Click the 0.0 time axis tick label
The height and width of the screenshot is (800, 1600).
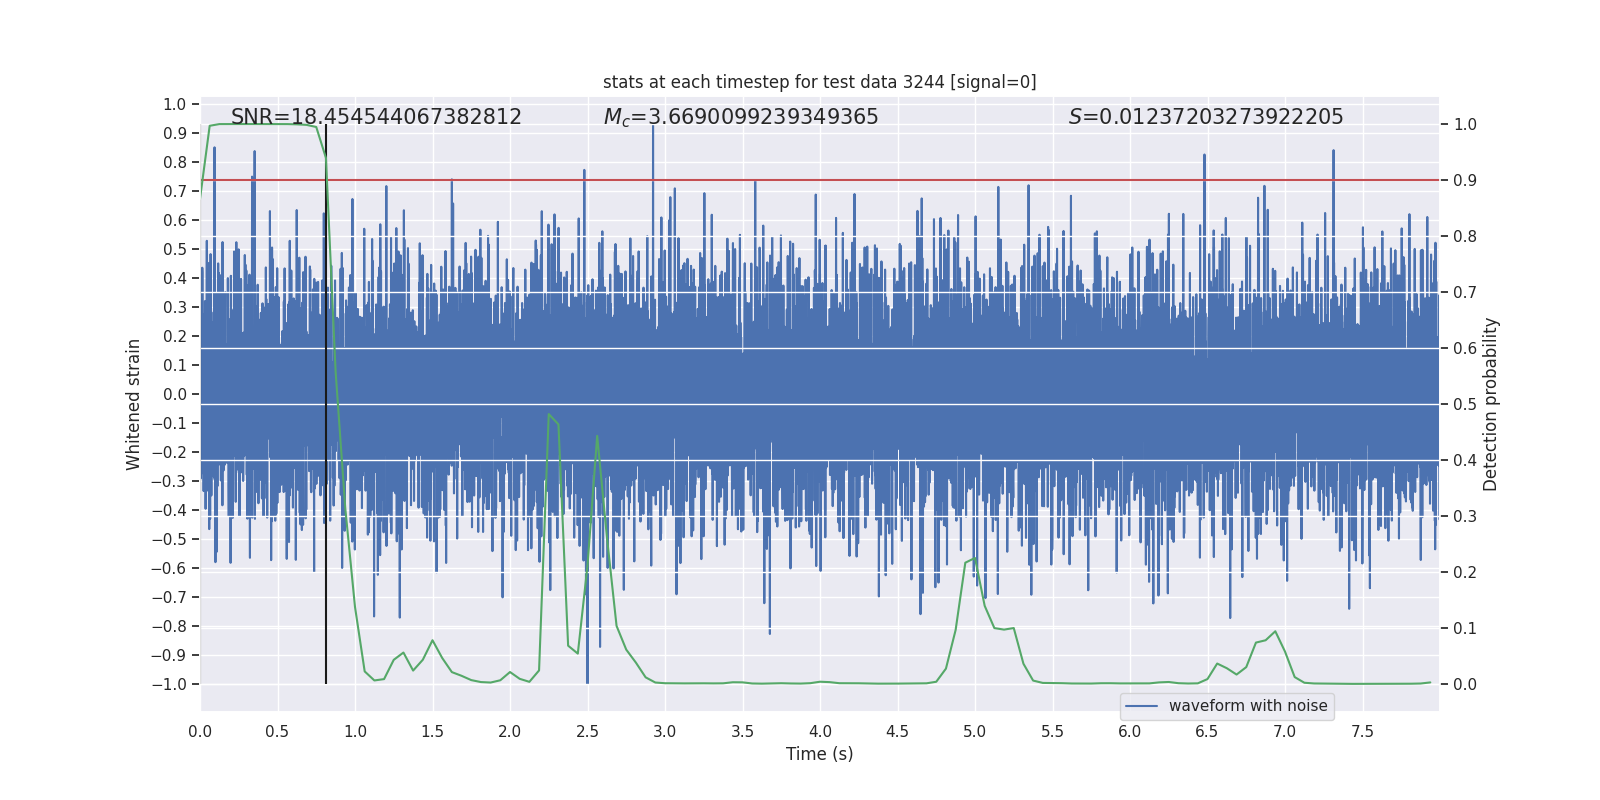(x=200, y=731)
